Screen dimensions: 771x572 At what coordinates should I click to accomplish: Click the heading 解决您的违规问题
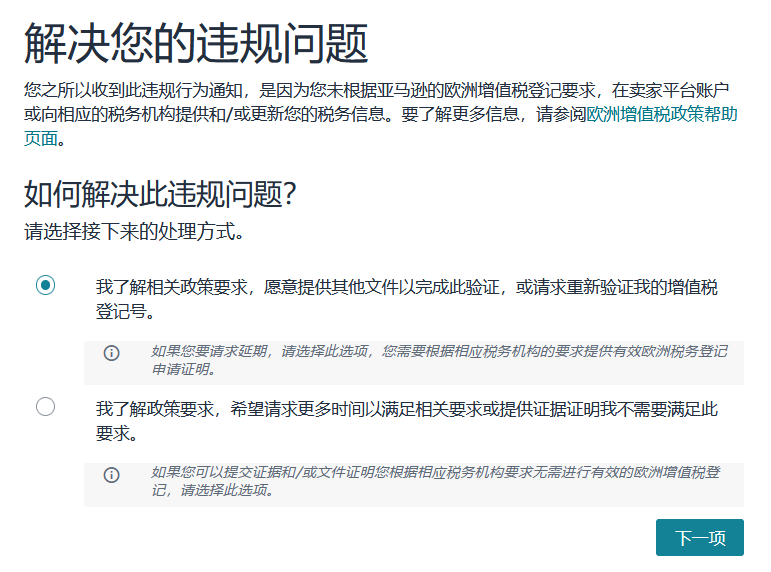pos(196,44)
